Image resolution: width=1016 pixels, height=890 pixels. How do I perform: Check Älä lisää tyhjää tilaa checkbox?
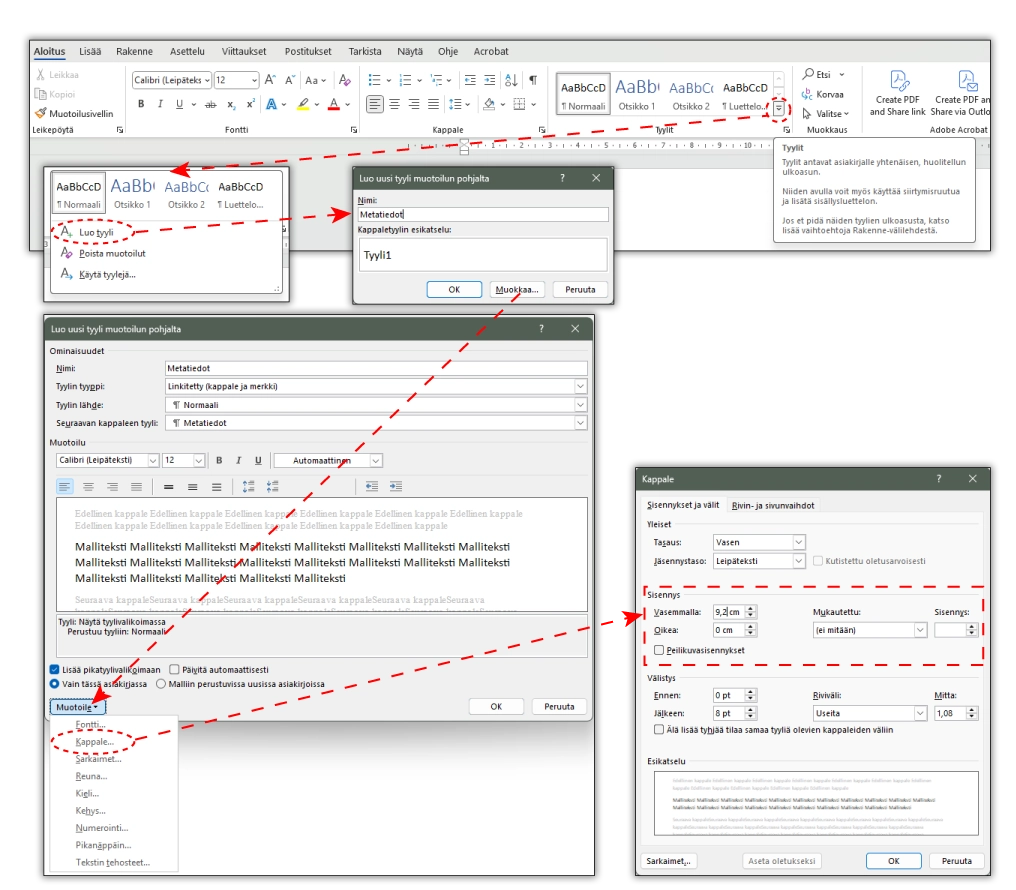point(659,729)
